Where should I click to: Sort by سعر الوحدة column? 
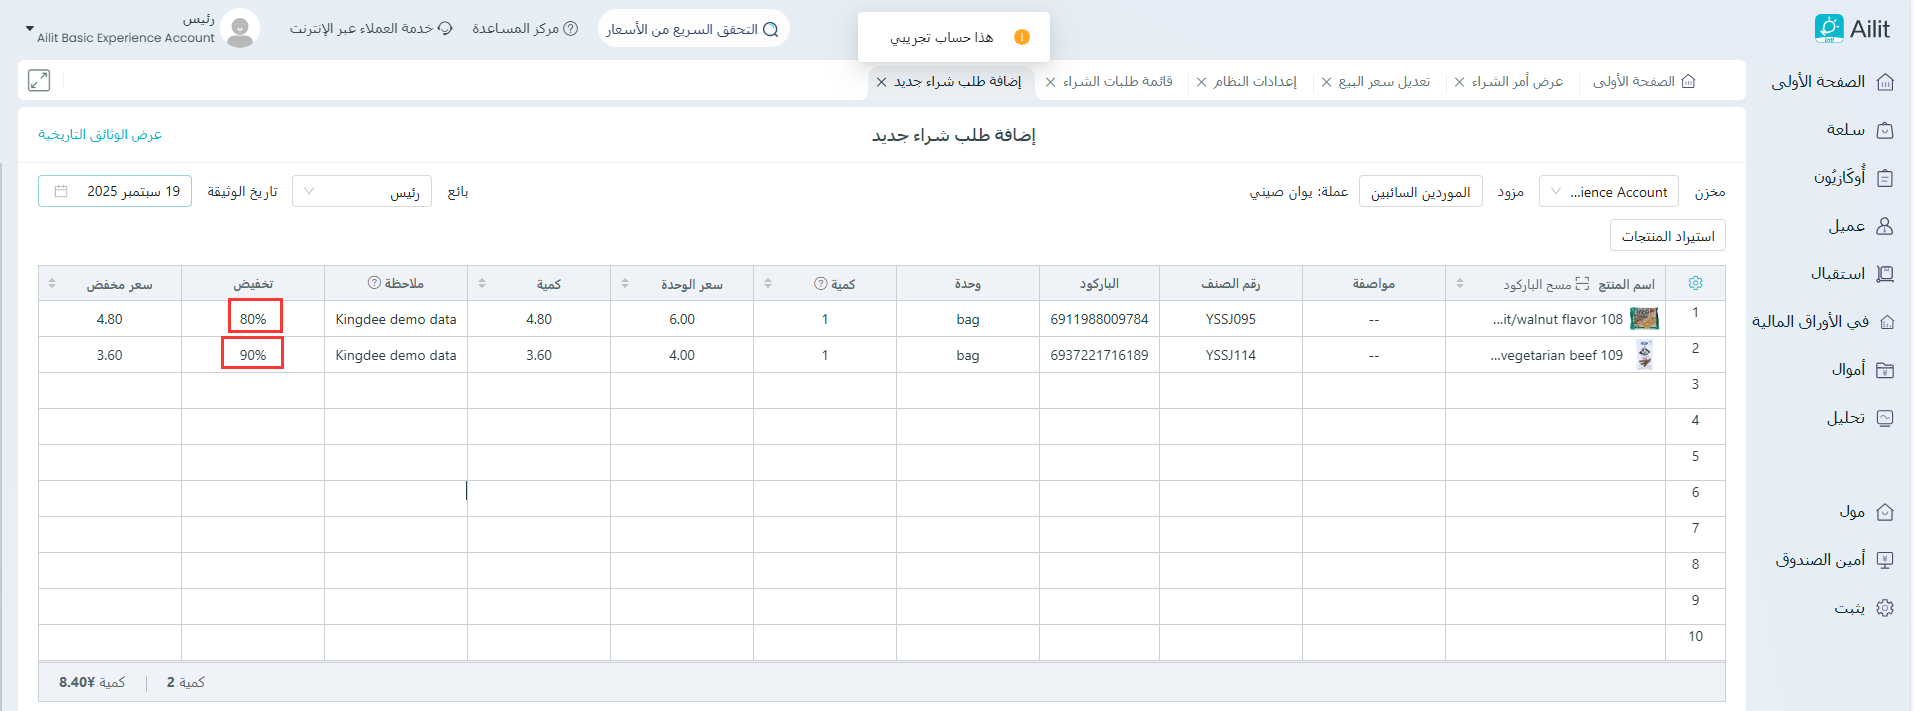click(625, 284)
